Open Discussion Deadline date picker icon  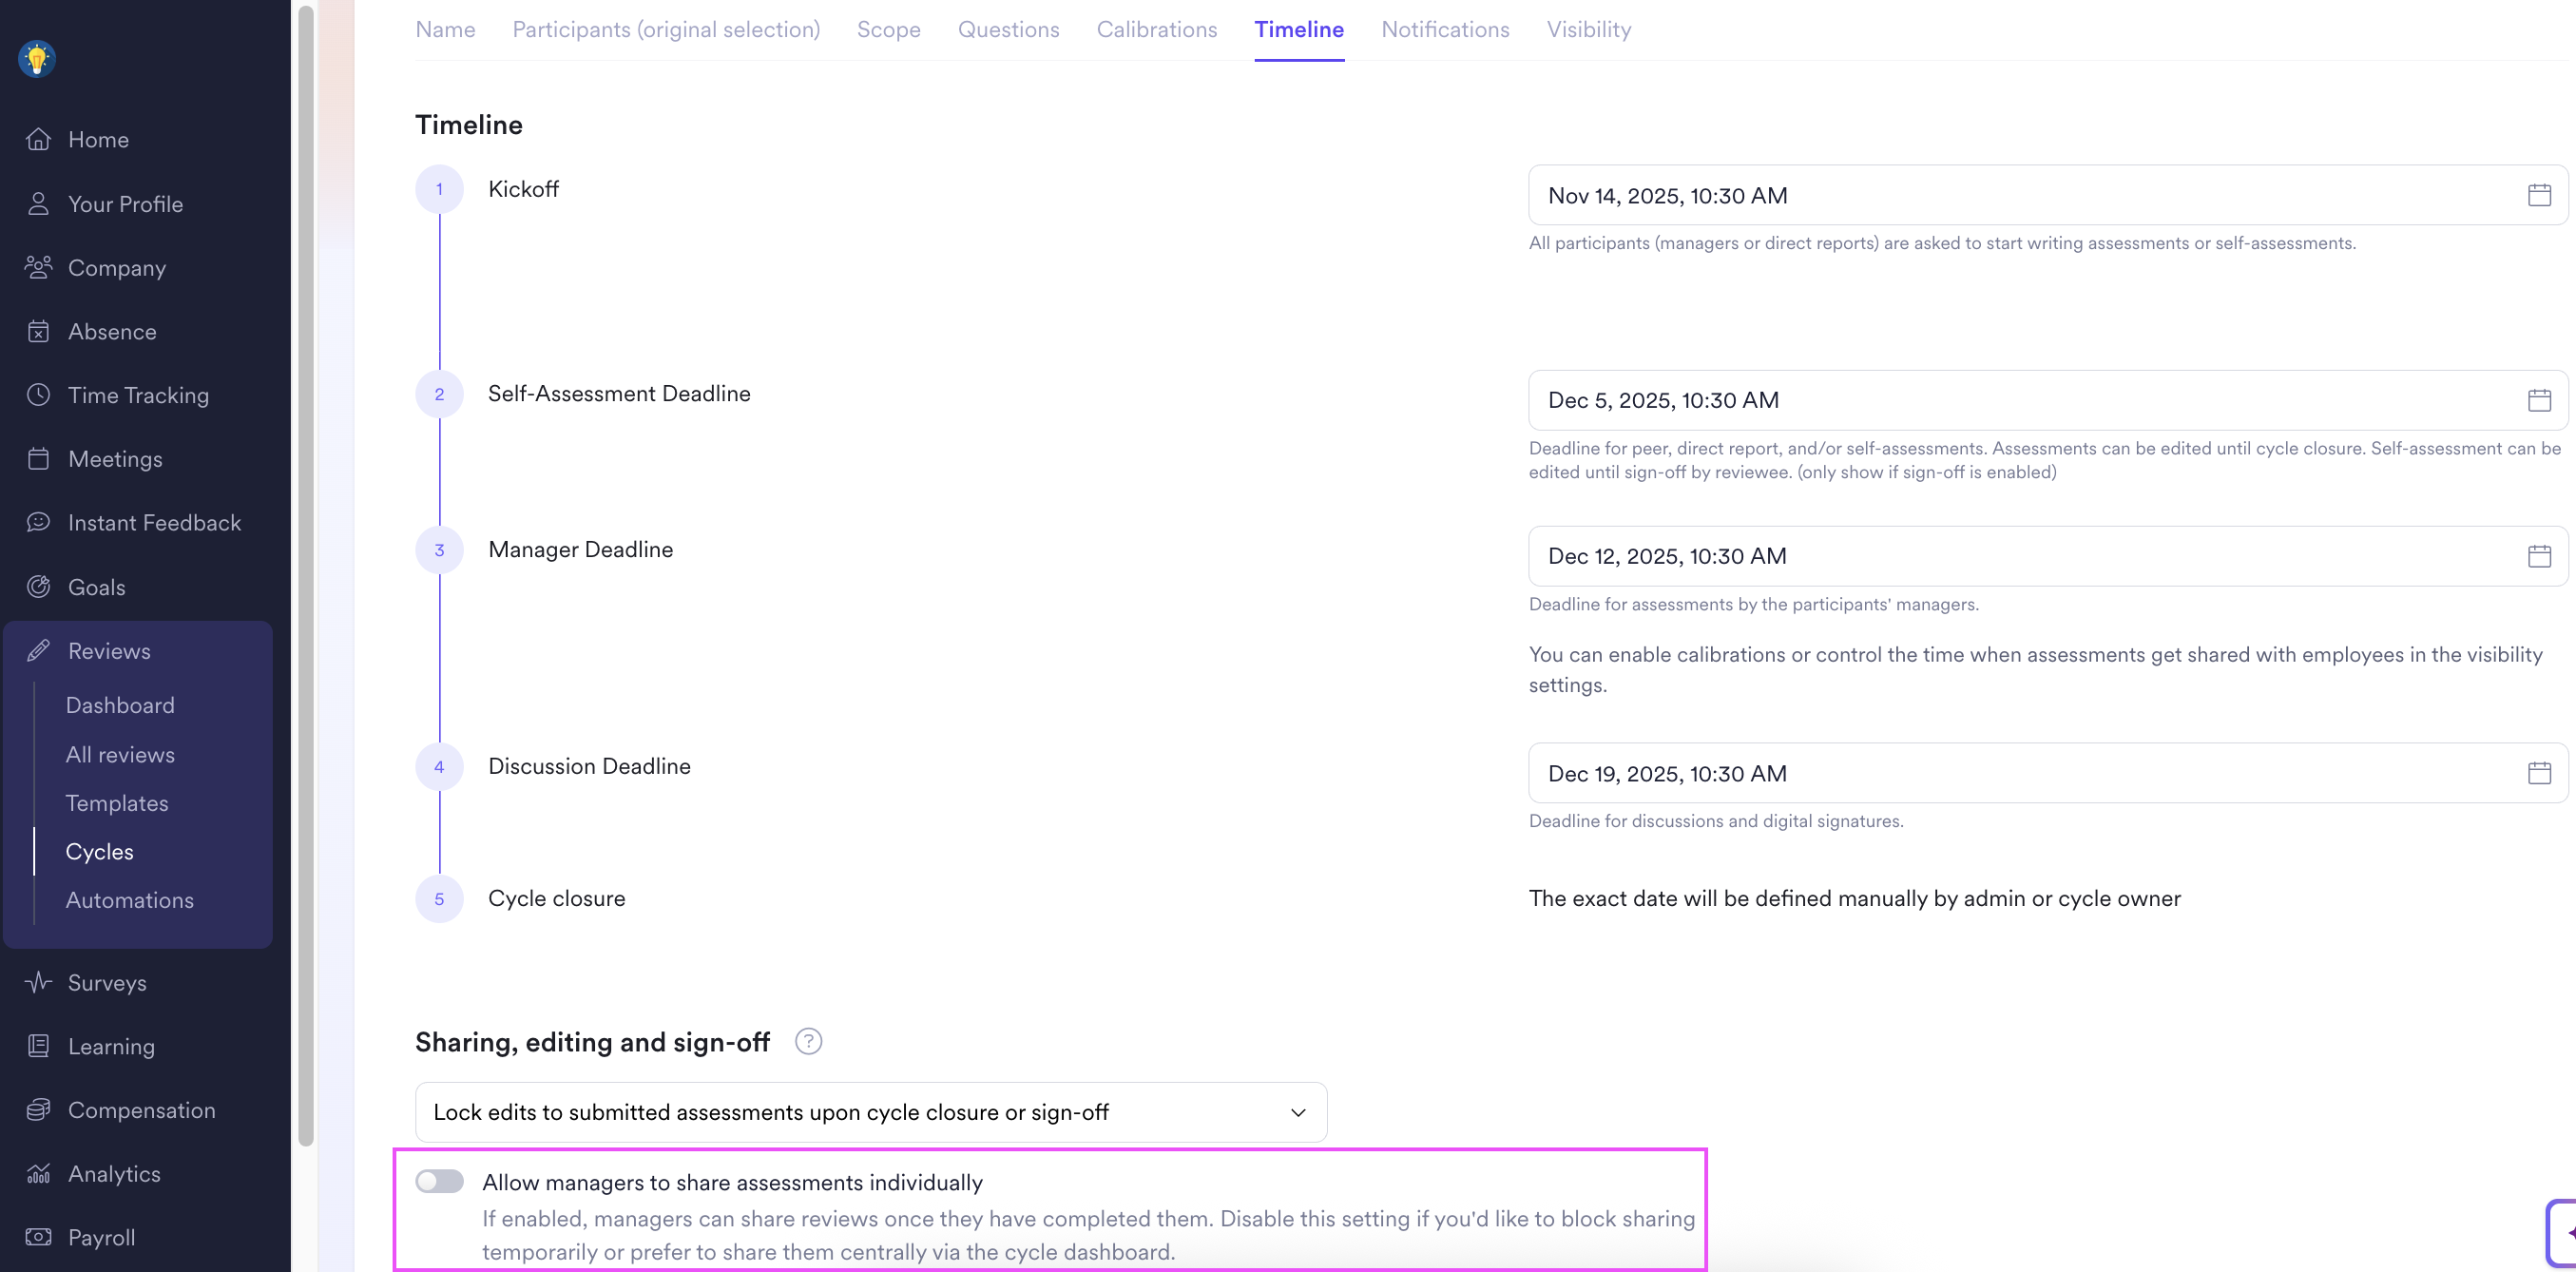2539,773
